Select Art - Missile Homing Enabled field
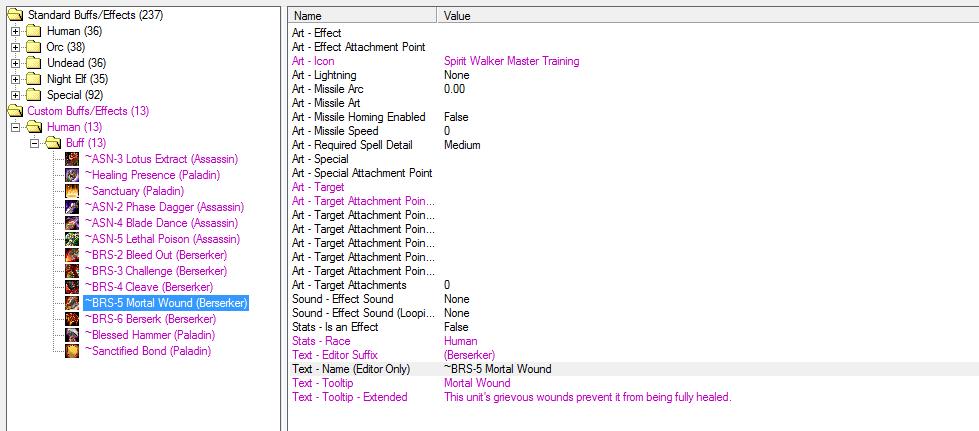The width and height of the screenshot is (979, 431). [633, 117]
